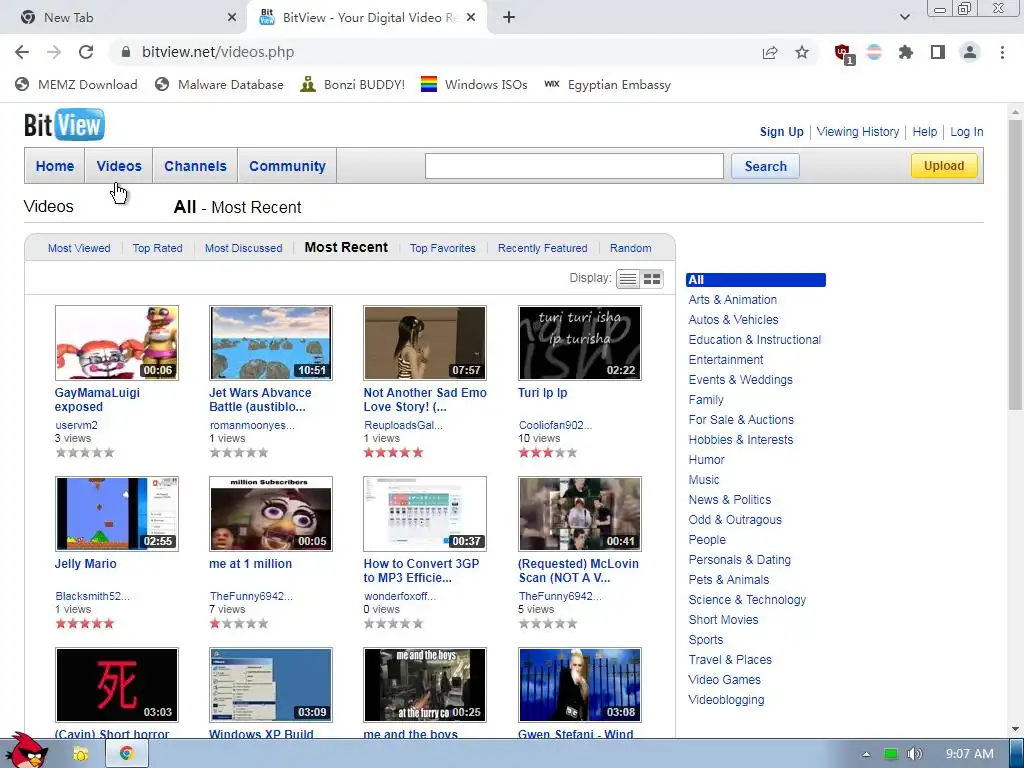Image resolution: width=1024 pixels, height=768 pixels.
Task: Open the Malware Database bookmark
Action: [219, 85]
